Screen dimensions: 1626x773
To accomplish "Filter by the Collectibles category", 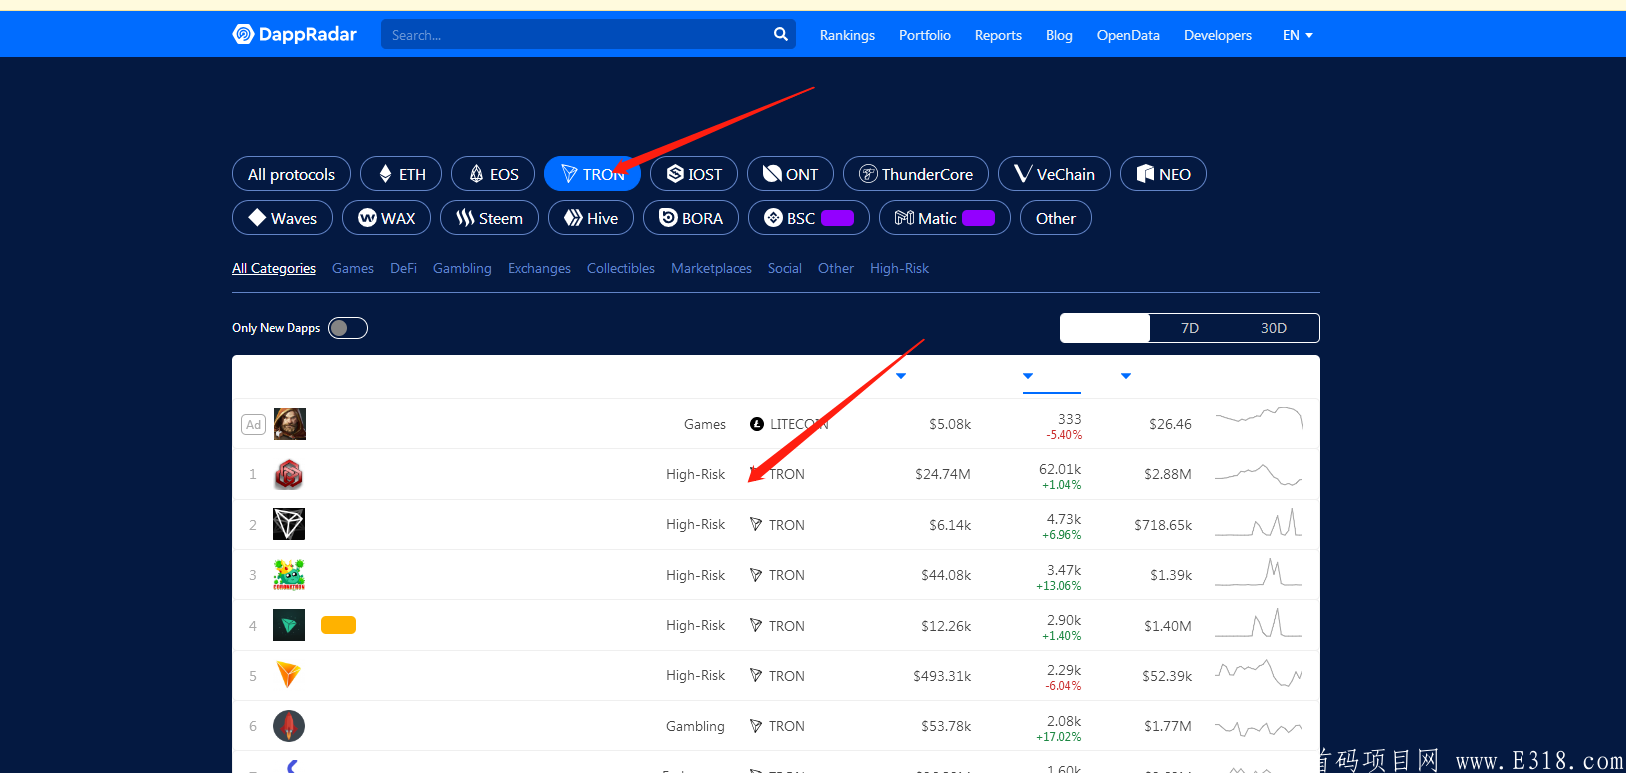I will coord(621,268).
